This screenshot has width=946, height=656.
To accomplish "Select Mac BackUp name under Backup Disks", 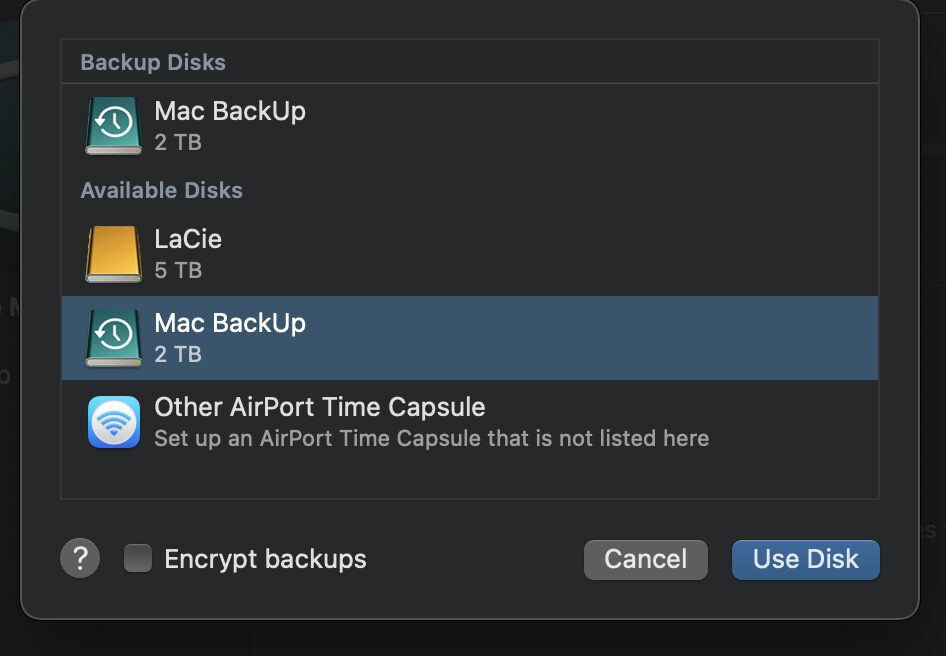I will (230, 111).
